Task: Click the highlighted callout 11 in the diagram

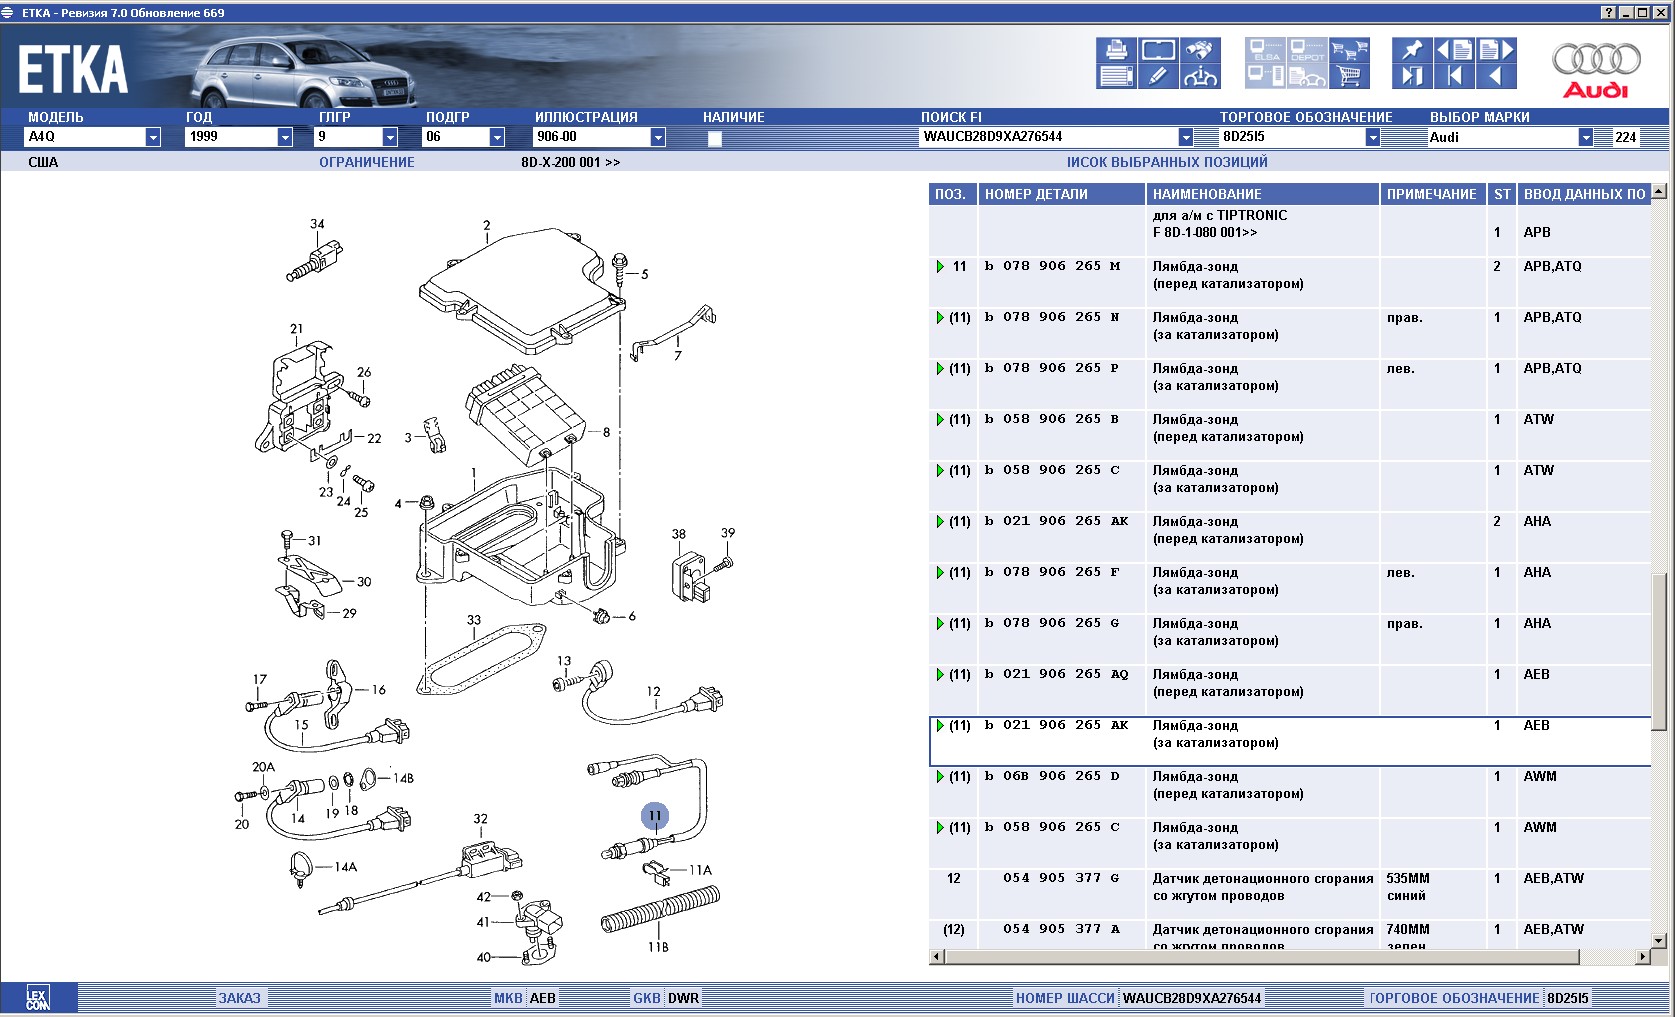Action: [655, 816]
